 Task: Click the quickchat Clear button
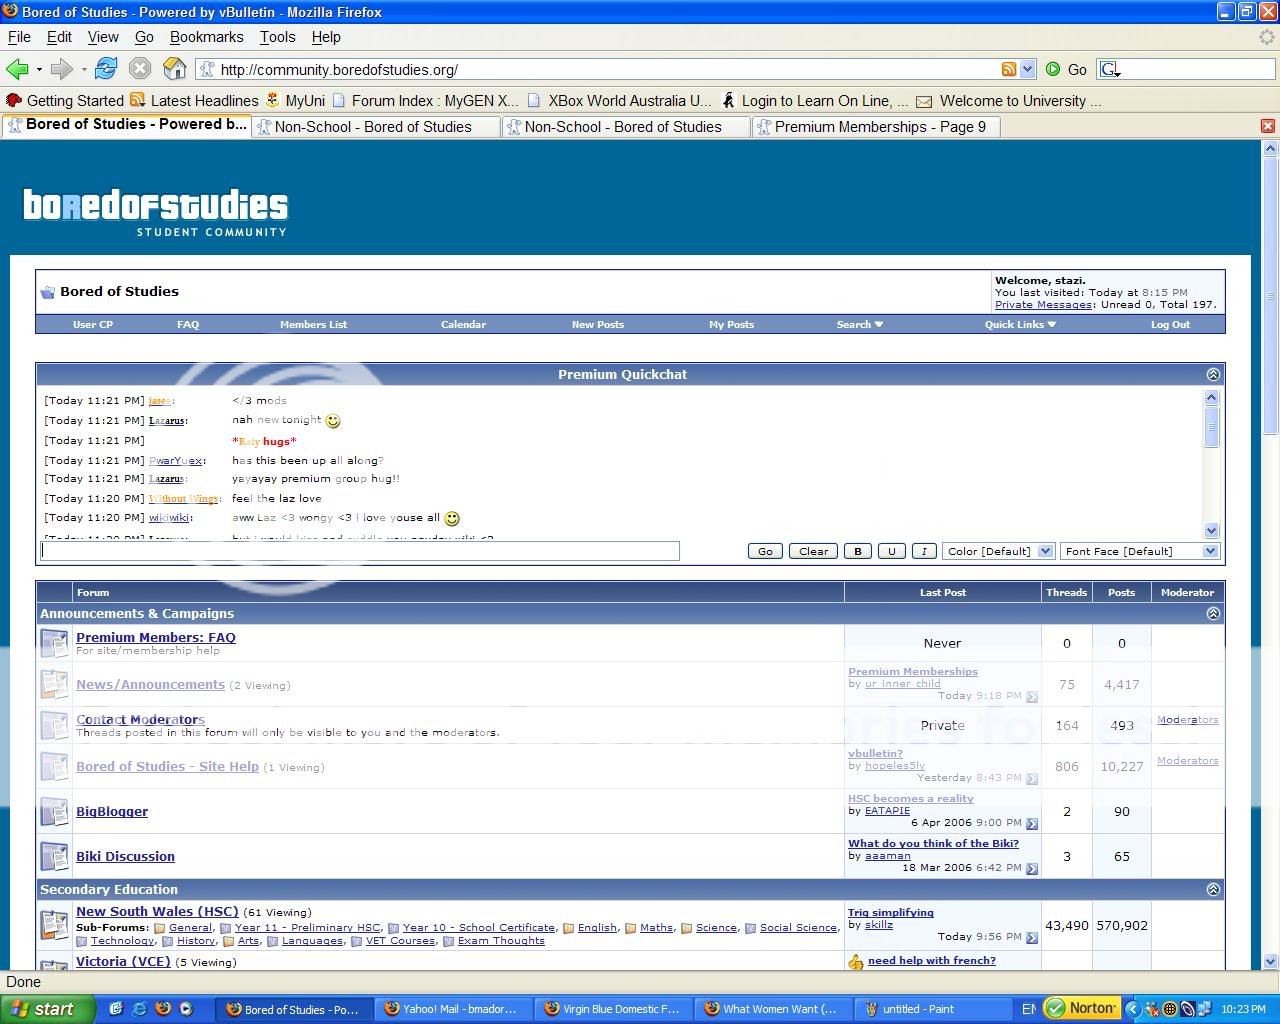(x=813, y=551)
